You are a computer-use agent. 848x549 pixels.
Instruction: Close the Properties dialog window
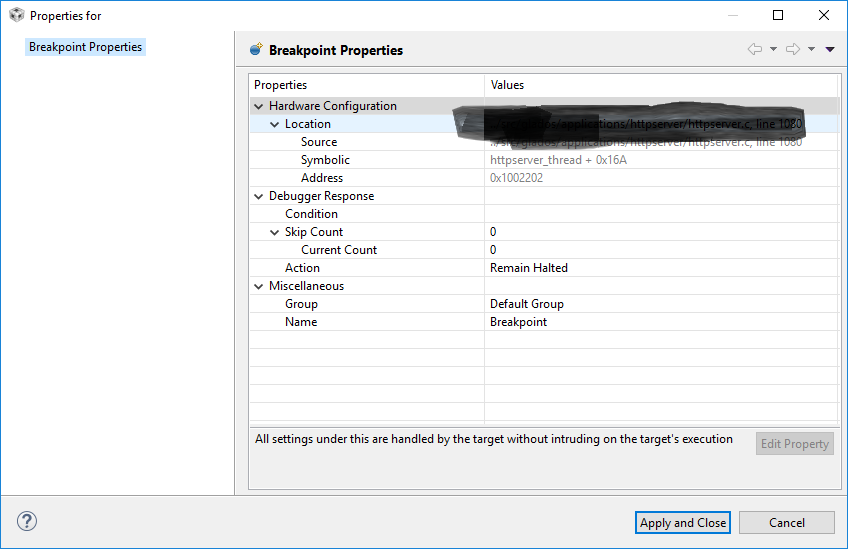click(x=823, y=15)
